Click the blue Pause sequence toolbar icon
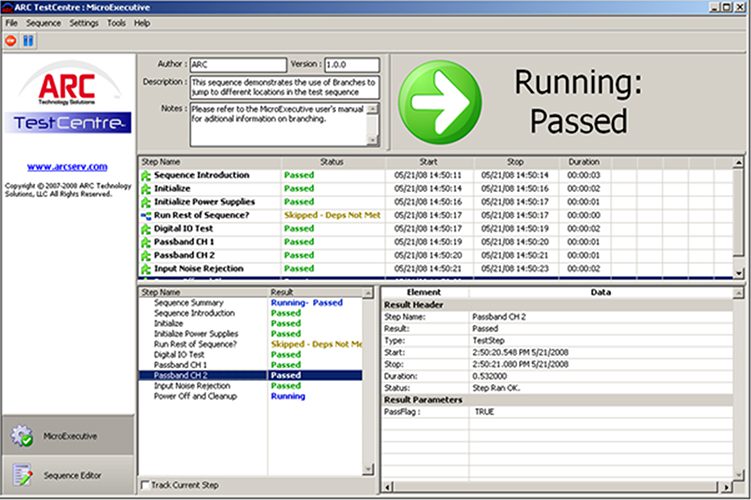This screenshot has height=500, width=751. [28, 41]
